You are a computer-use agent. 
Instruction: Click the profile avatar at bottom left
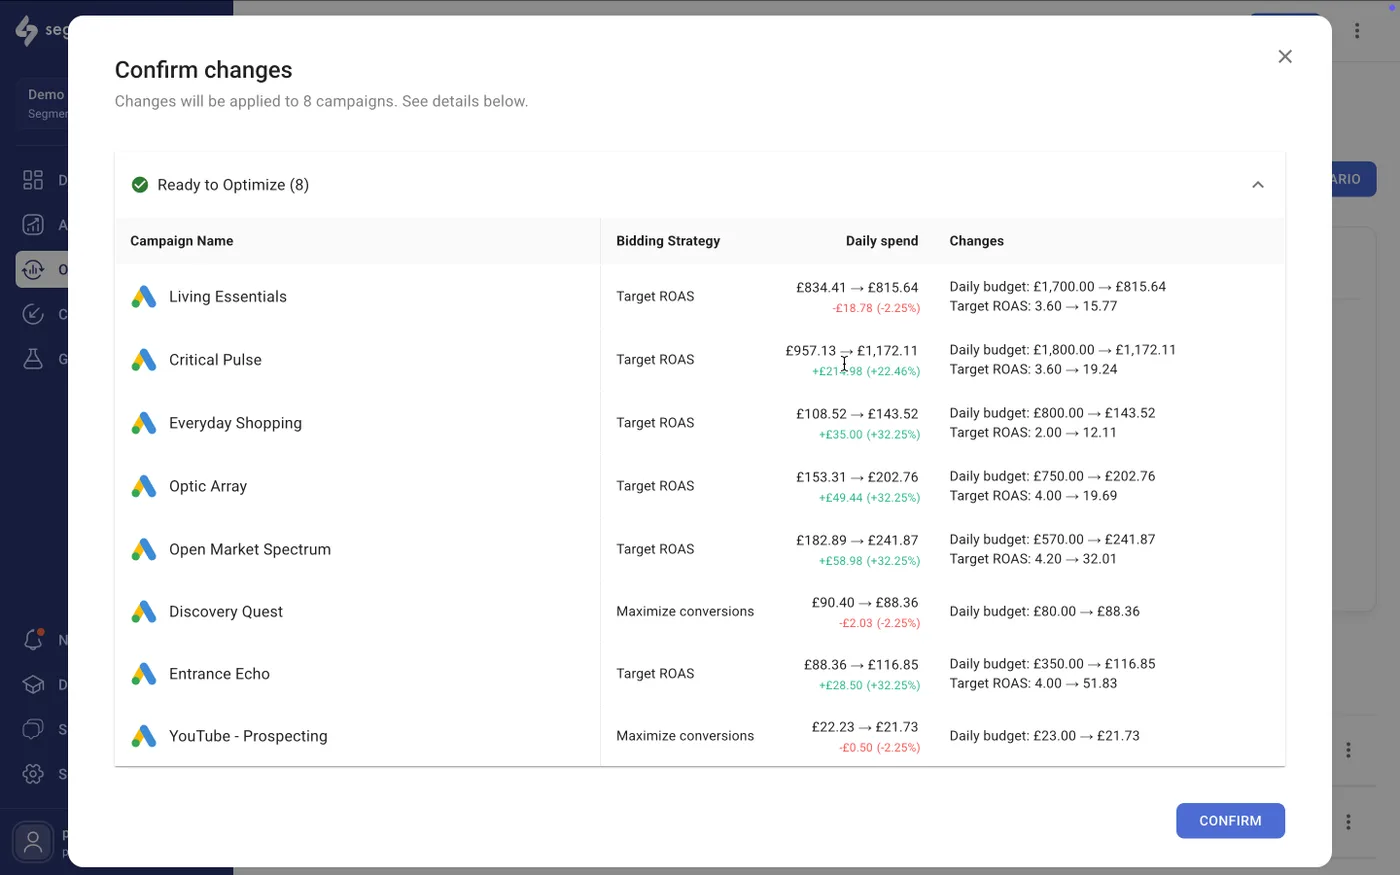tap(33, 841)
